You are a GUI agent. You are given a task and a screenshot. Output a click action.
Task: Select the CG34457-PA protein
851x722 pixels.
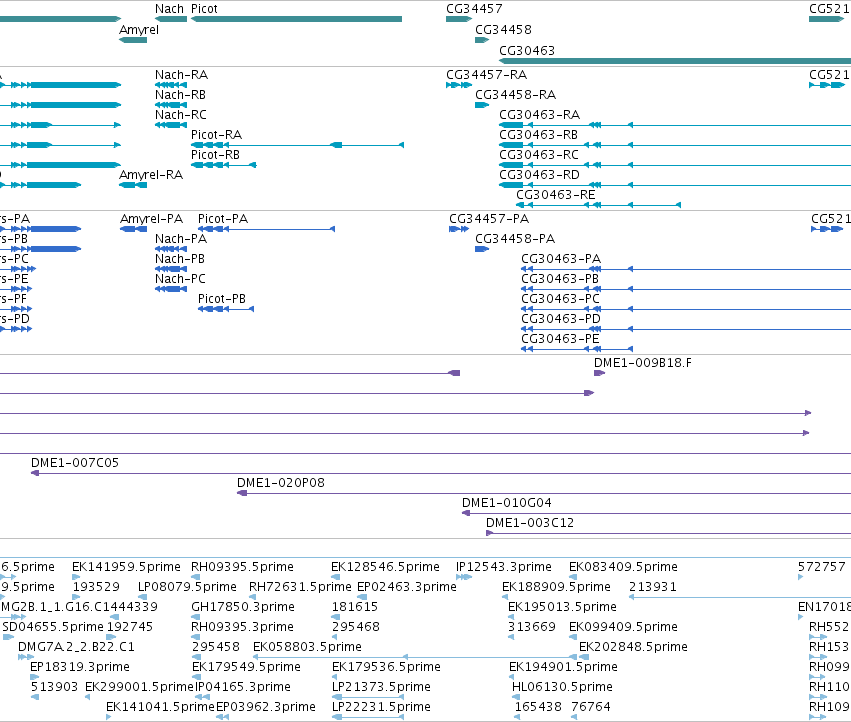point(459,229)
